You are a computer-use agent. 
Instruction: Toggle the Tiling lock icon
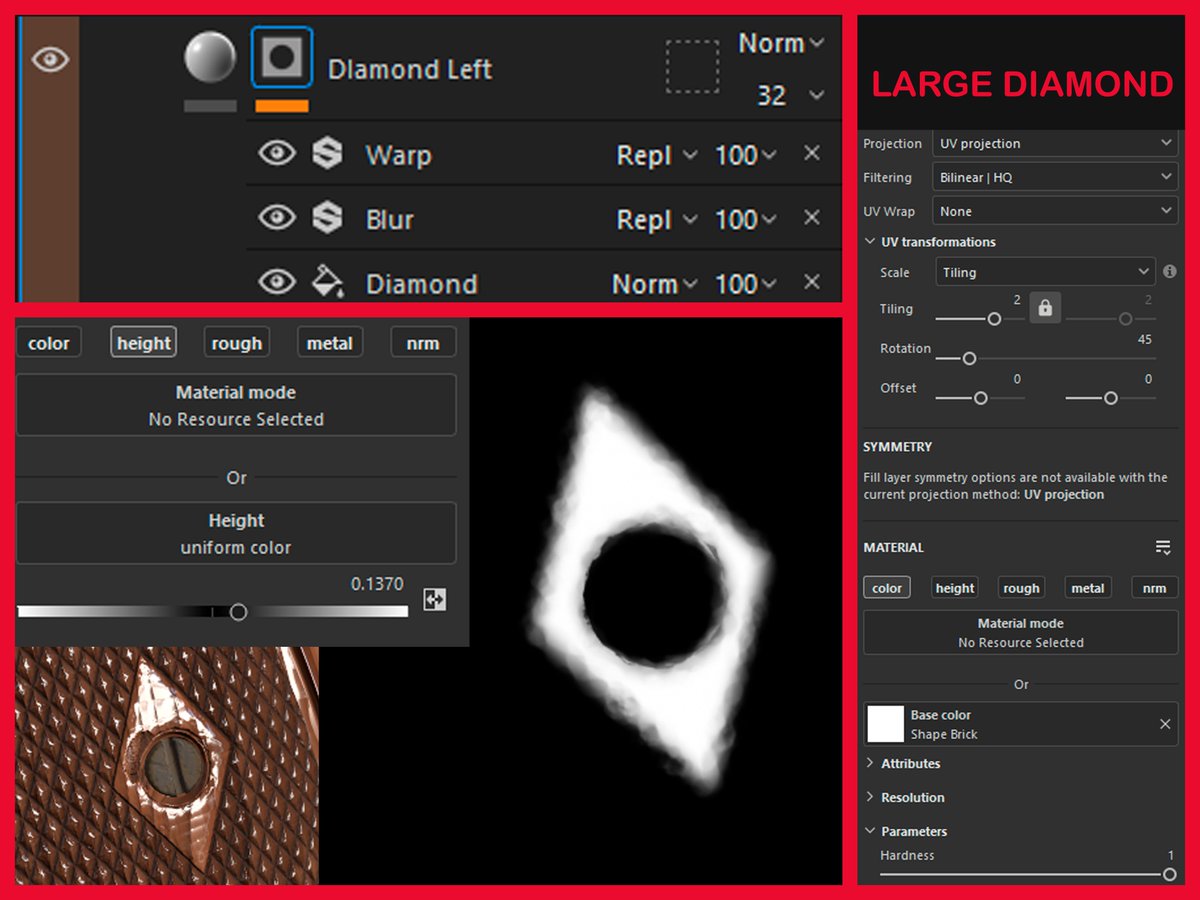(x=1045, y=308)
